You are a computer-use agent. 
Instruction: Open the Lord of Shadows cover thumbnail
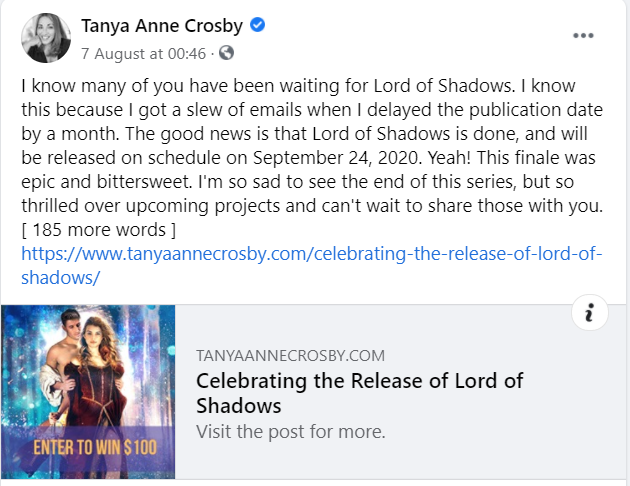point(88,392)
